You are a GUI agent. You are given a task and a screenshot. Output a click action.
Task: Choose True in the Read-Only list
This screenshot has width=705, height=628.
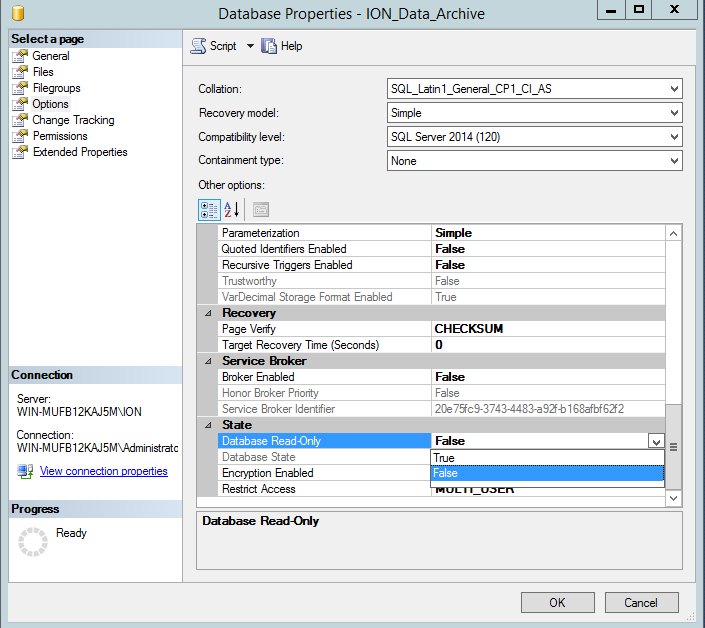point(547,458)
